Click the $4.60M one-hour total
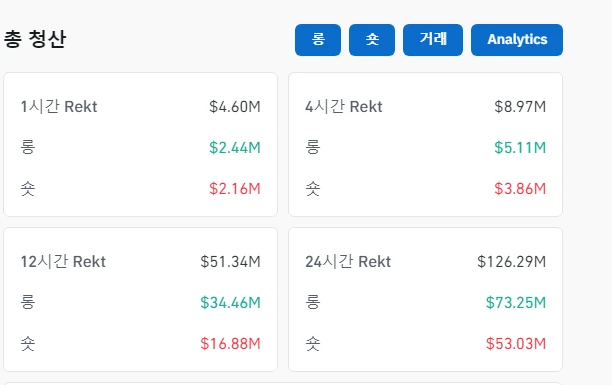Screen dimensions: 612x385 point(235,107)
